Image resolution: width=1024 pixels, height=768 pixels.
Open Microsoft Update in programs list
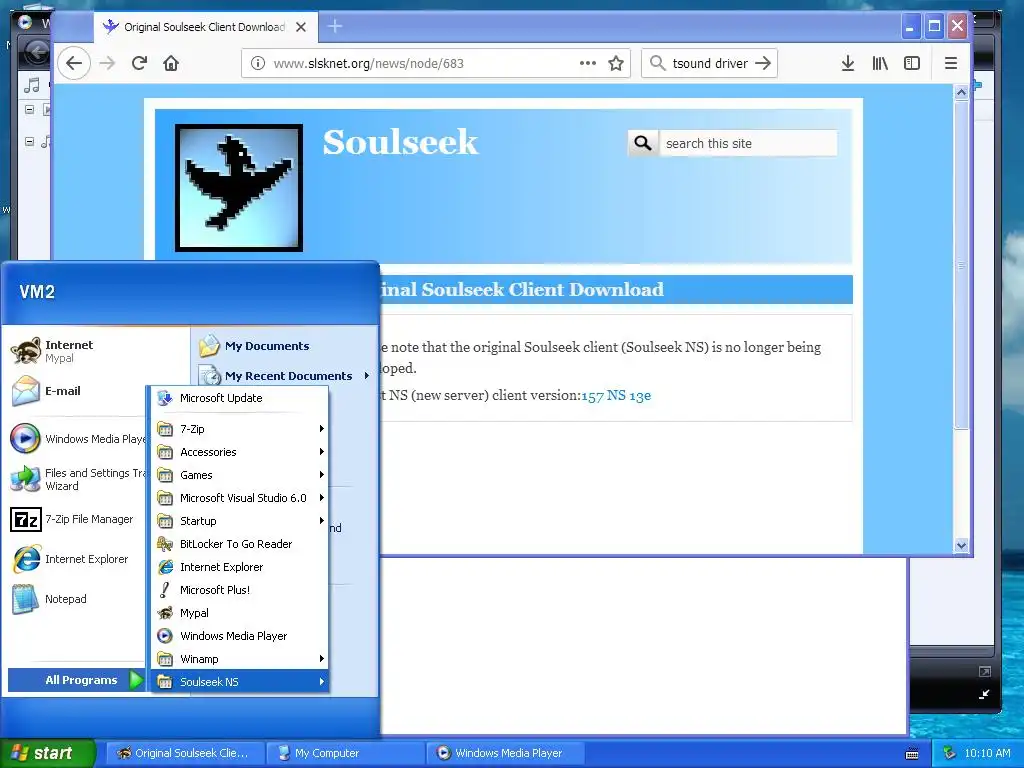240,398
